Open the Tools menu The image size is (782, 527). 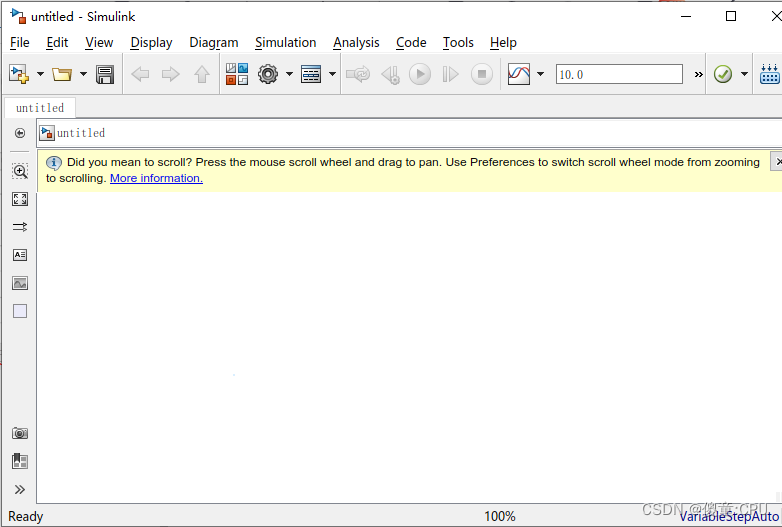coord(458,42)
